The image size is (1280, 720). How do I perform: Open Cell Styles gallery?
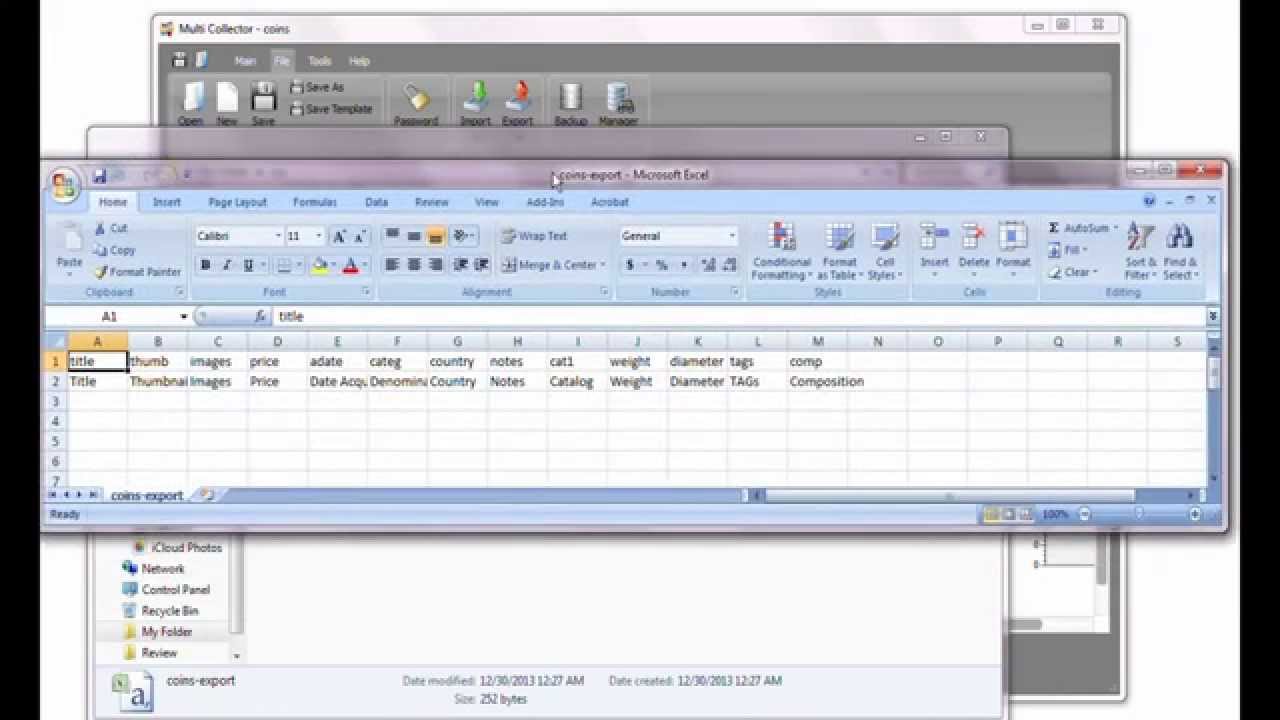[885, 251]
